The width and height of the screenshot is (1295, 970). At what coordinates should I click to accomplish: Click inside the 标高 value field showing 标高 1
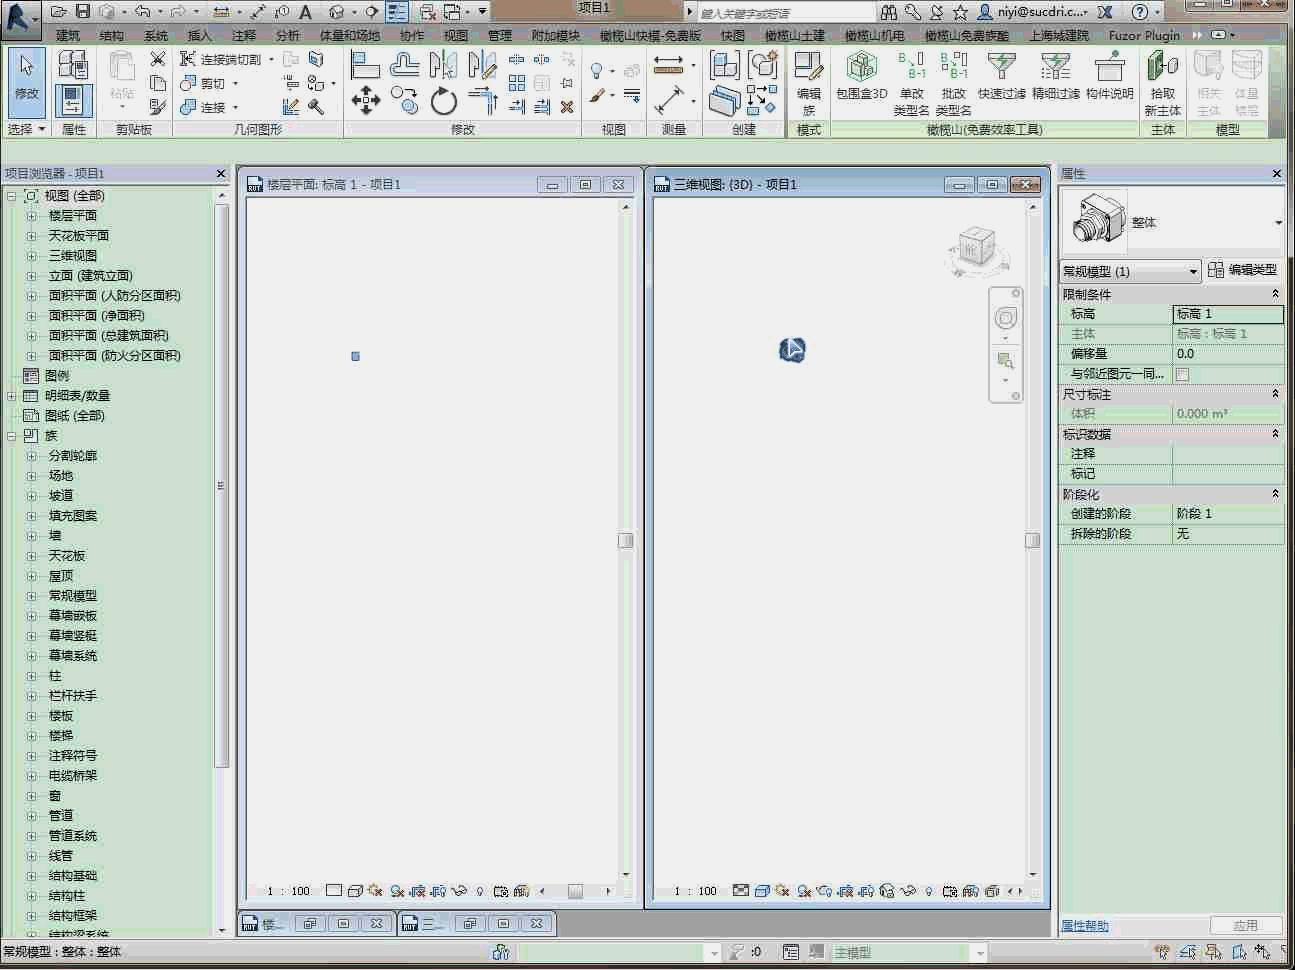pos(1228,313)
